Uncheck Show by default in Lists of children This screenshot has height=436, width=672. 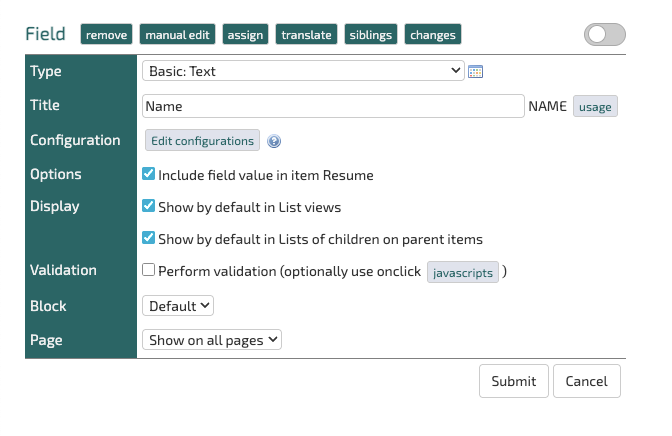[148, 238]
